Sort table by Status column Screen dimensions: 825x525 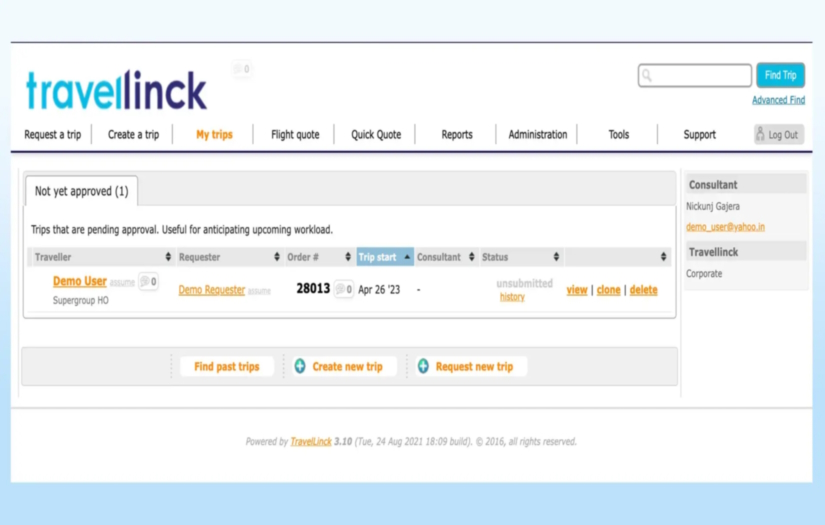521,257
